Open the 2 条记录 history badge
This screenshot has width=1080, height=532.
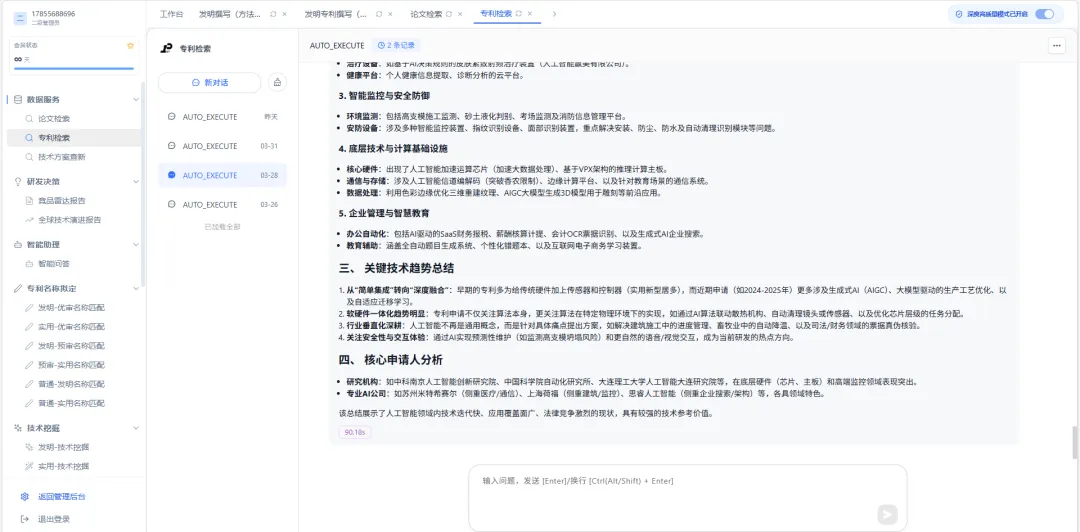coord(396,45)
